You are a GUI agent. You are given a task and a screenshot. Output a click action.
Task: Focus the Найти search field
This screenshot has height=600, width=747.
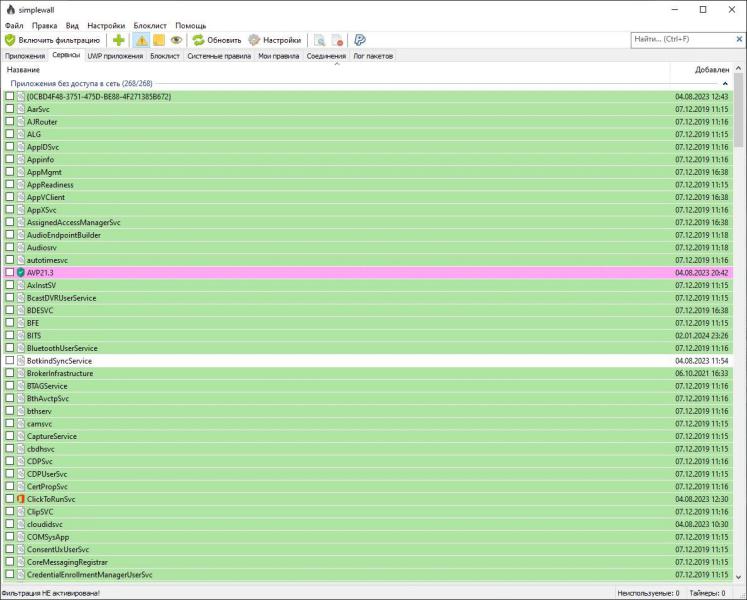683,40
